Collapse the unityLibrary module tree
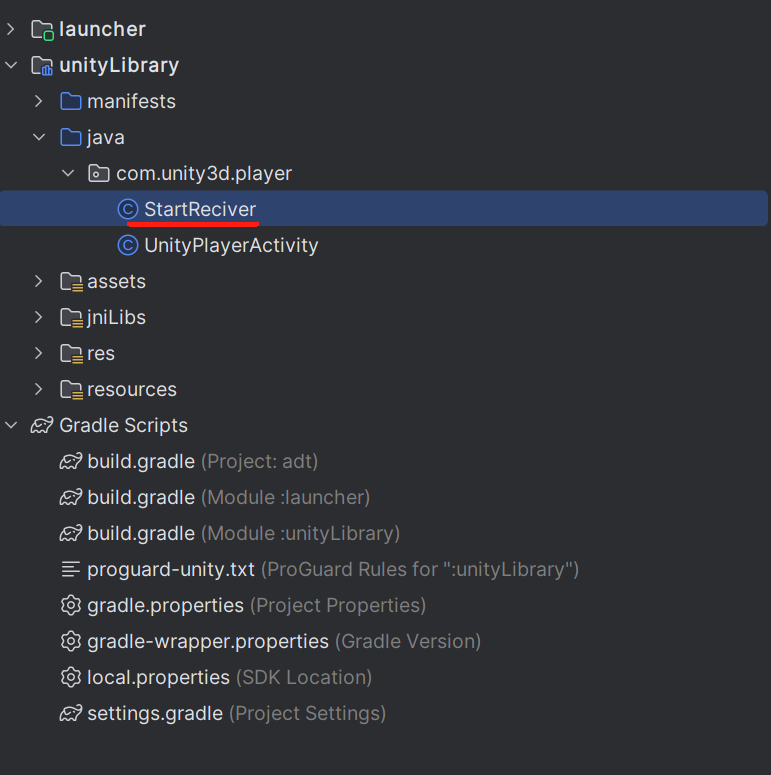771x775 pixels. pyautogui.click(x=11, y=65)
